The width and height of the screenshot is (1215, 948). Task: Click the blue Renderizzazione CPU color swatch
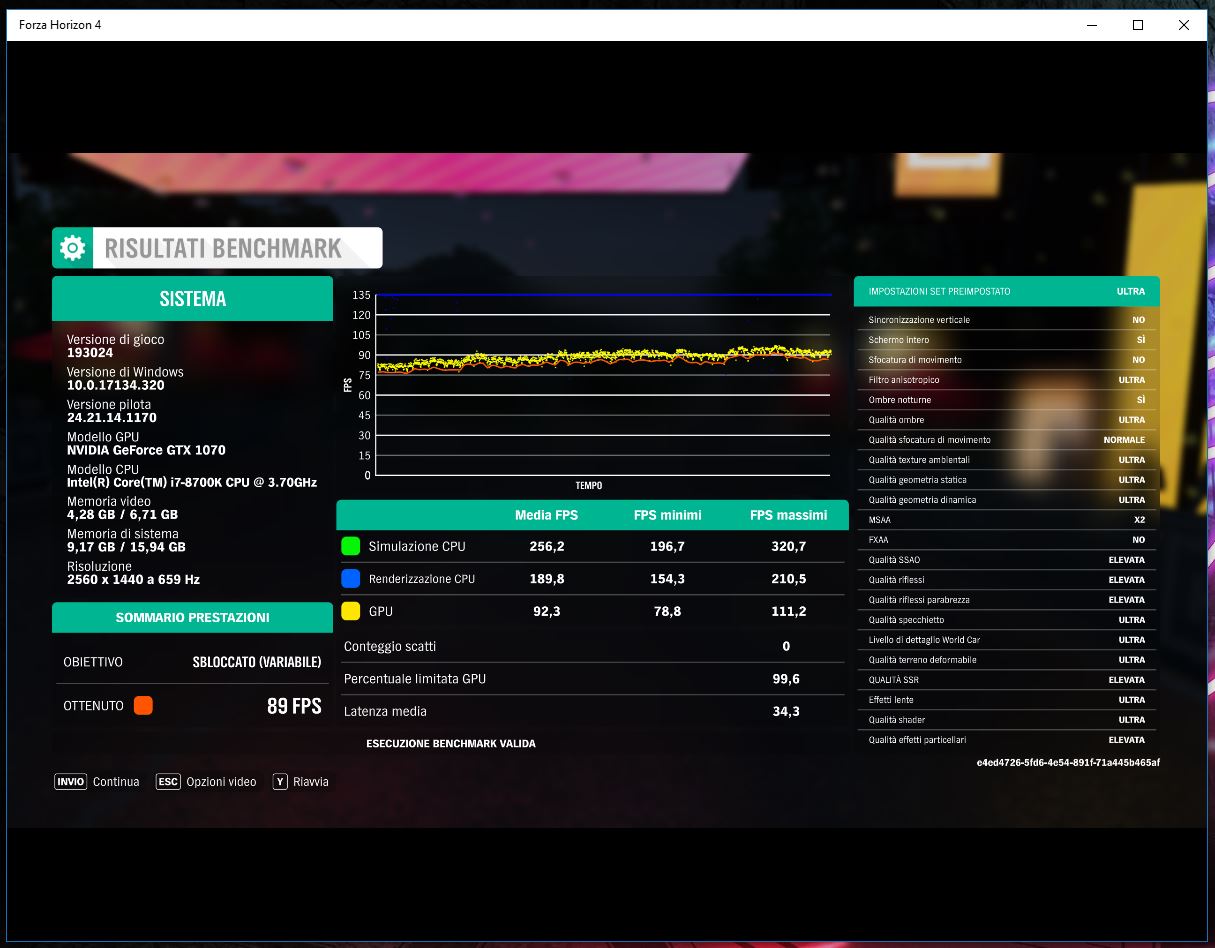(x=350, y=578)
